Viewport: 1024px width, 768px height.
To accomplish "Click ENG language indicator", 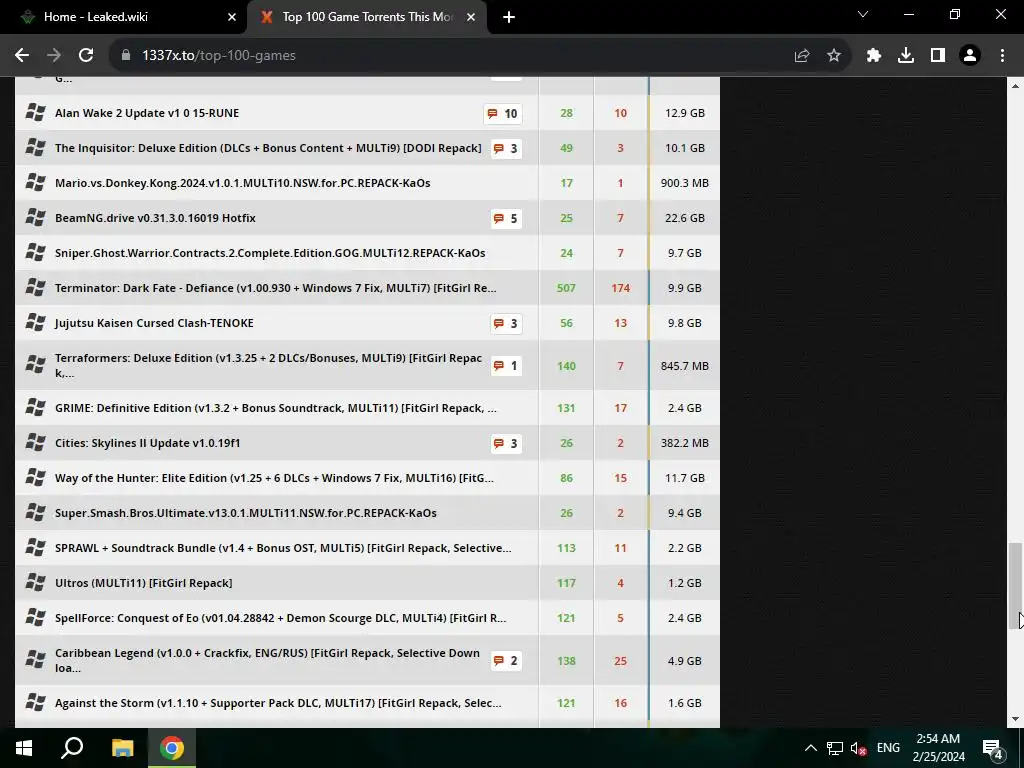I will tap(888, 748).
